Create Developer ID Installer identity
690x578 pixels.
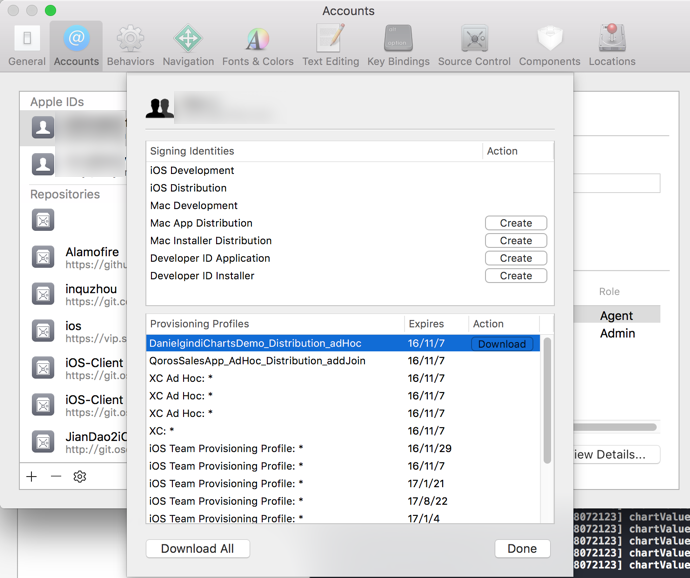516,276
